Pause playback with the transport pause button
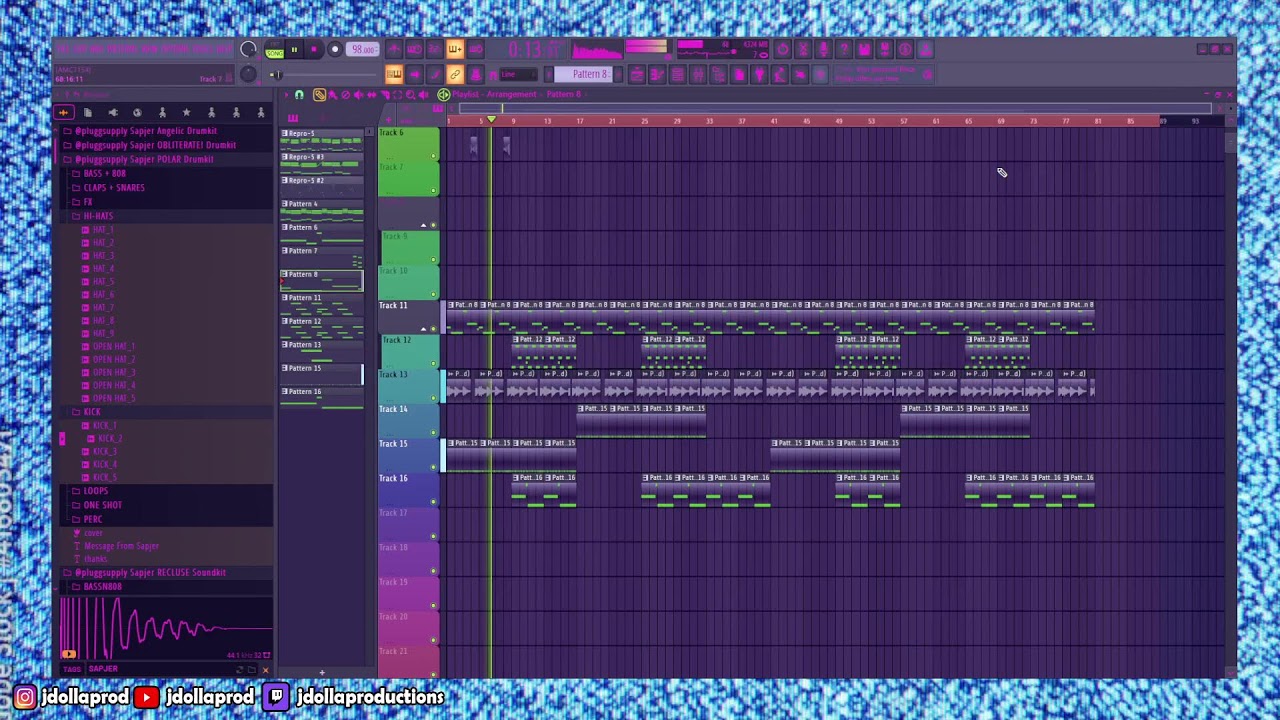The height and width of the screenshot is (720, 1280). [294, 49]
